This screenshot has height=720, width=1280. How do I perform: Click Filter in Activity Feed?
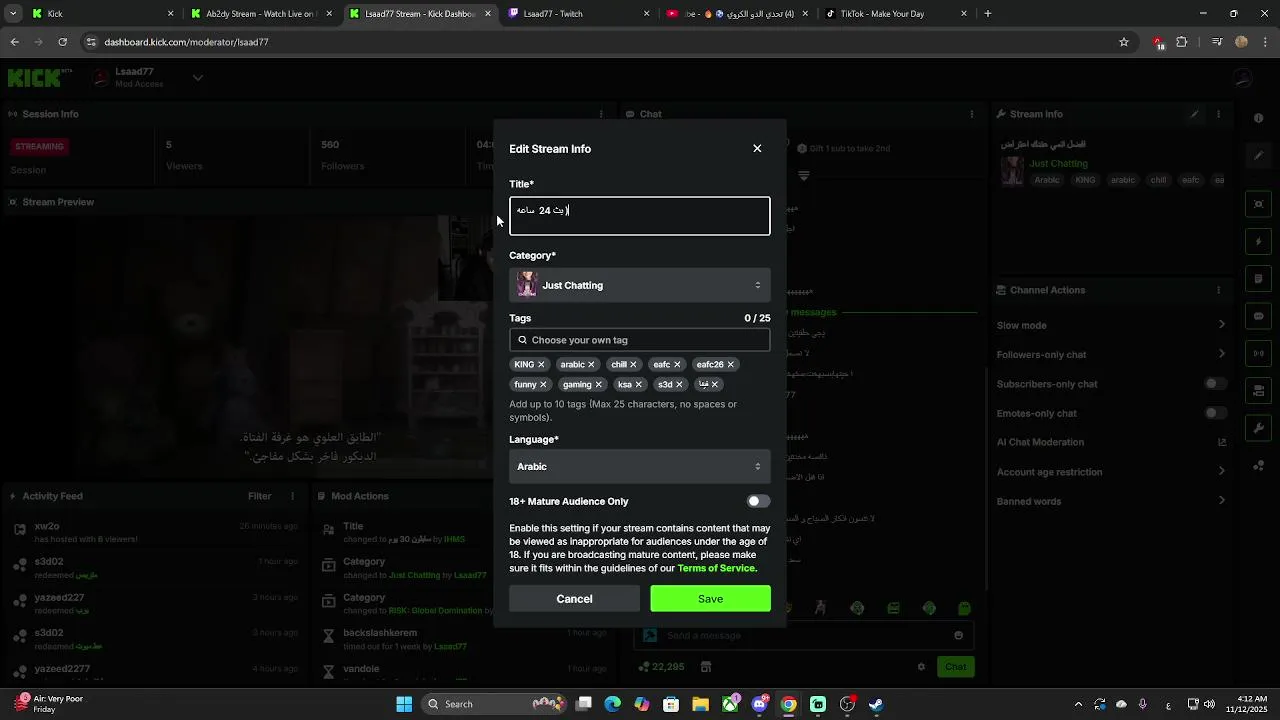pyautogui.click(x=260, y=496)
